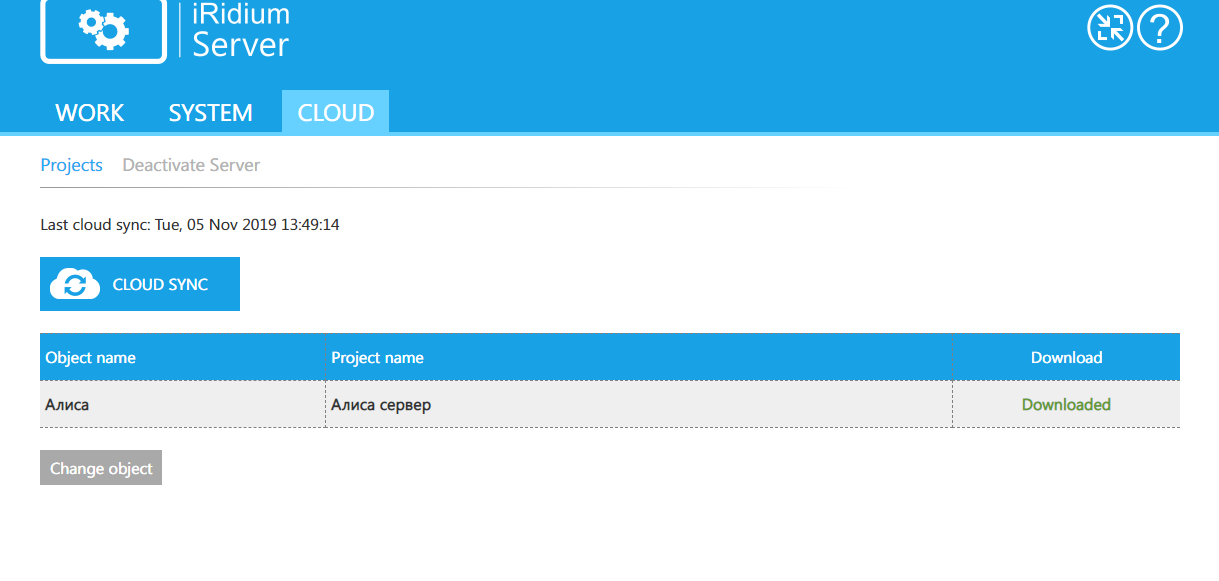
Task: Click the word Server in header
Action: (x=240, y=45)
